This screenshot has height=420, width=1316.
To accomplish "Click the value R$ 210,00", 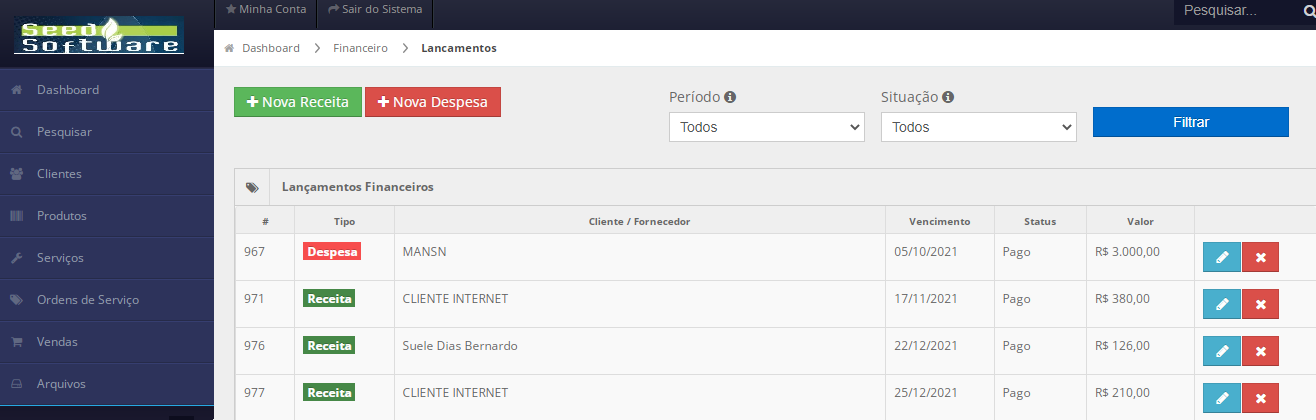I will (x=1123, y=393).
